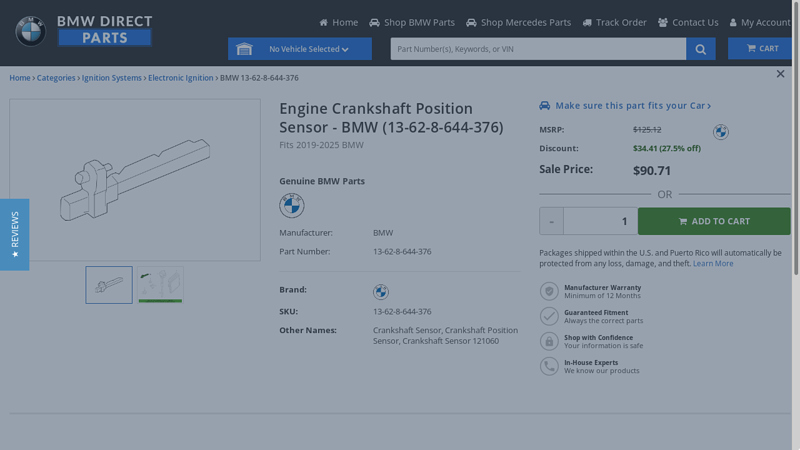Click the cart icon in ADD TO CART

(x=683, y=221)
